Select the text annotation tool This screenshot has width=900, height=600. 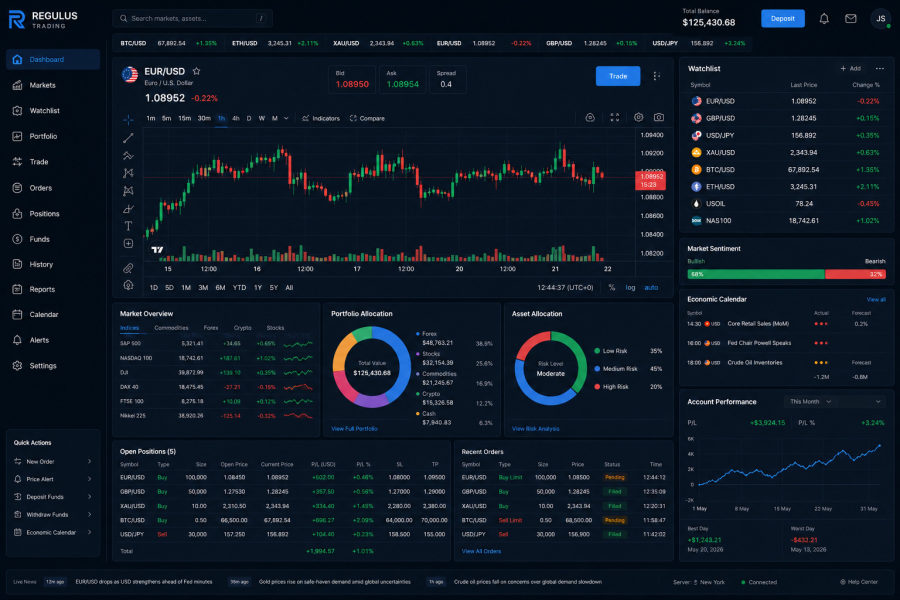(128, 226)
